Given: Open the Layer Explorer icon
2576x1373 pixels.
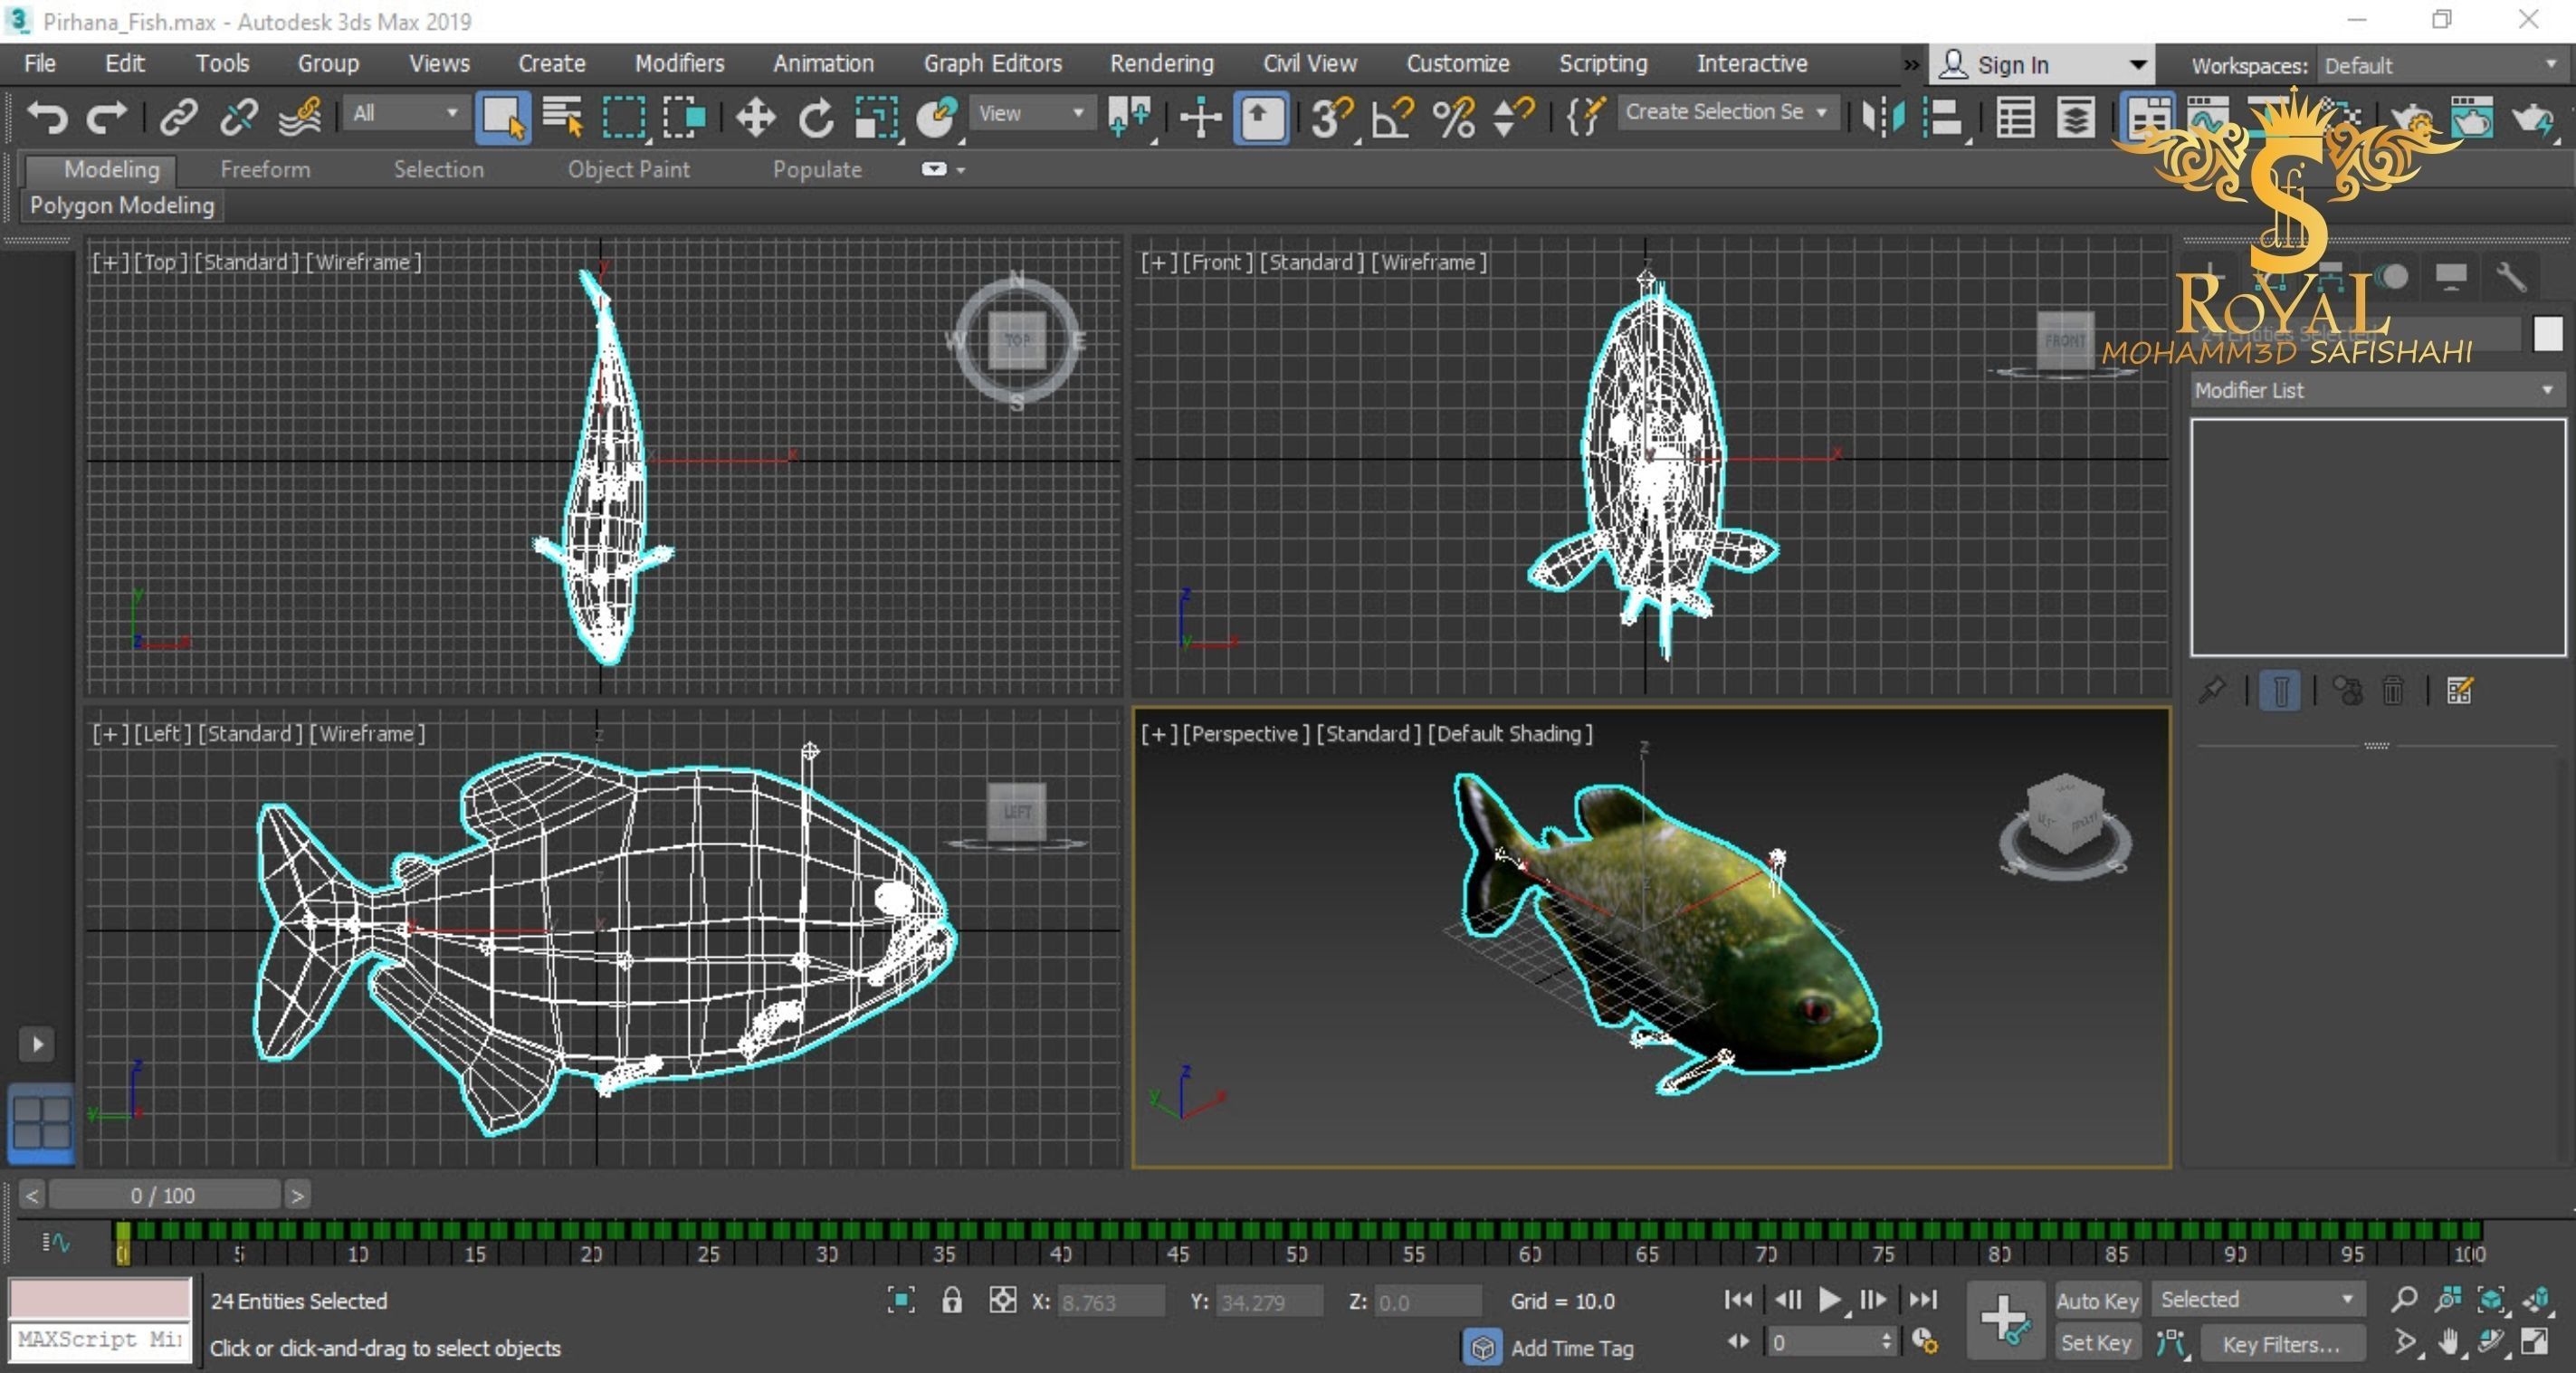Looking at the screenshot, I should tap(2075, 117).
